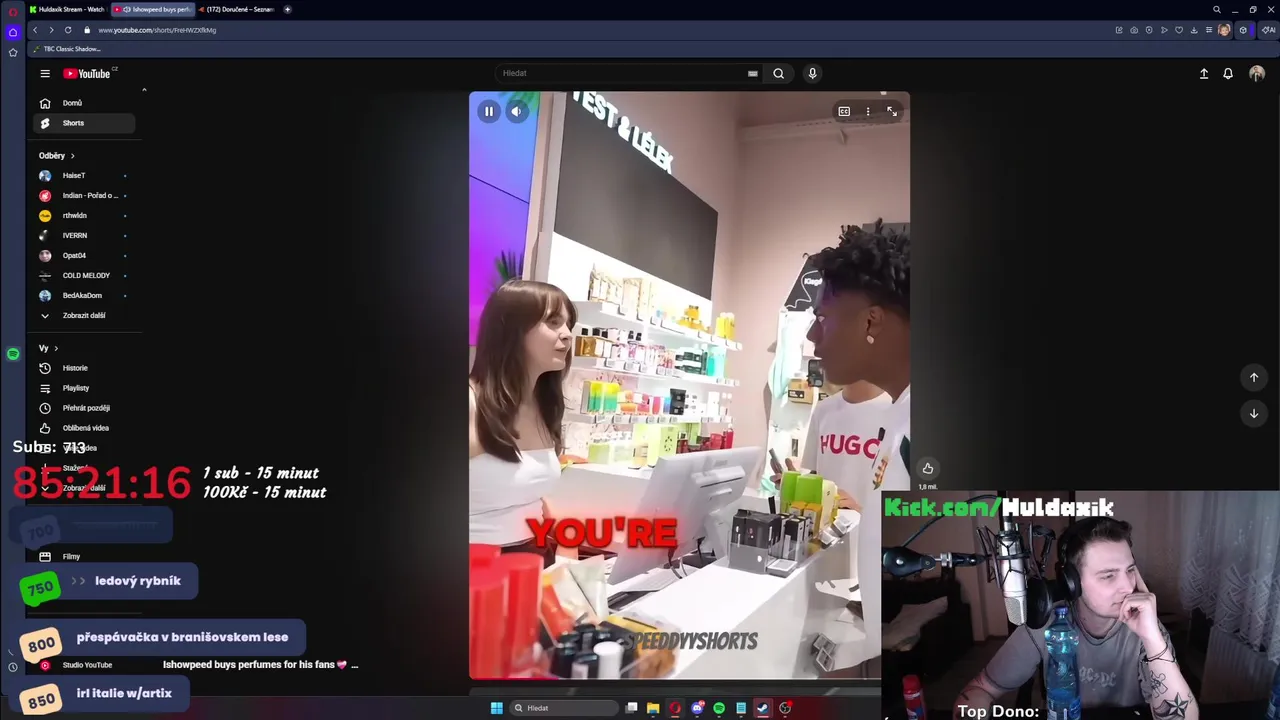Screen dimensions: 1280x720
Task: Click the YouTube search magnifier button
Action: [x=778, y=73]
